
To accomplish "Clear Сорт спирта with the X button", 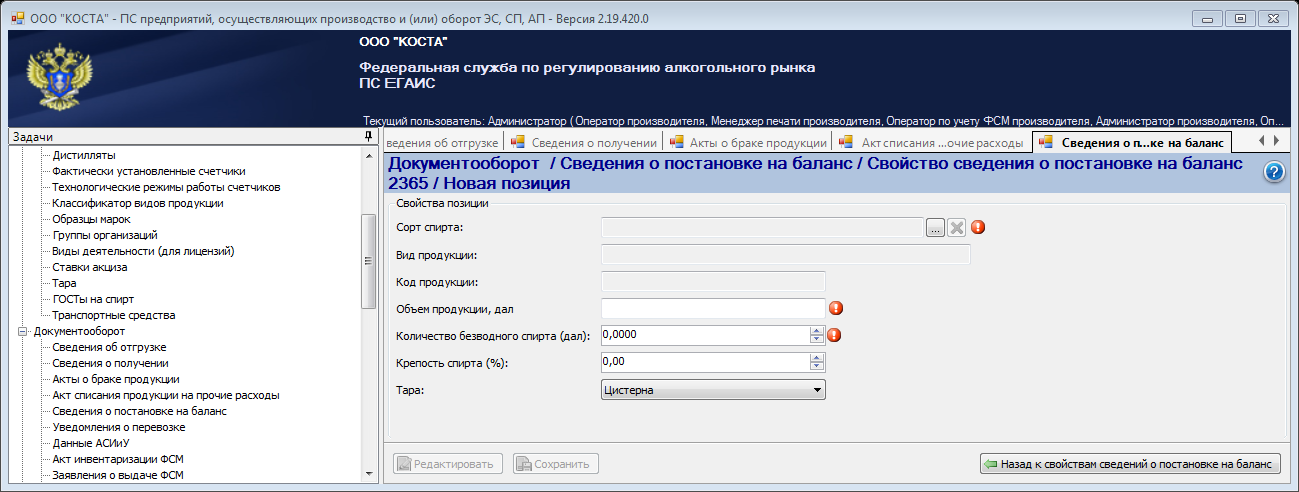I will point(957,227).
